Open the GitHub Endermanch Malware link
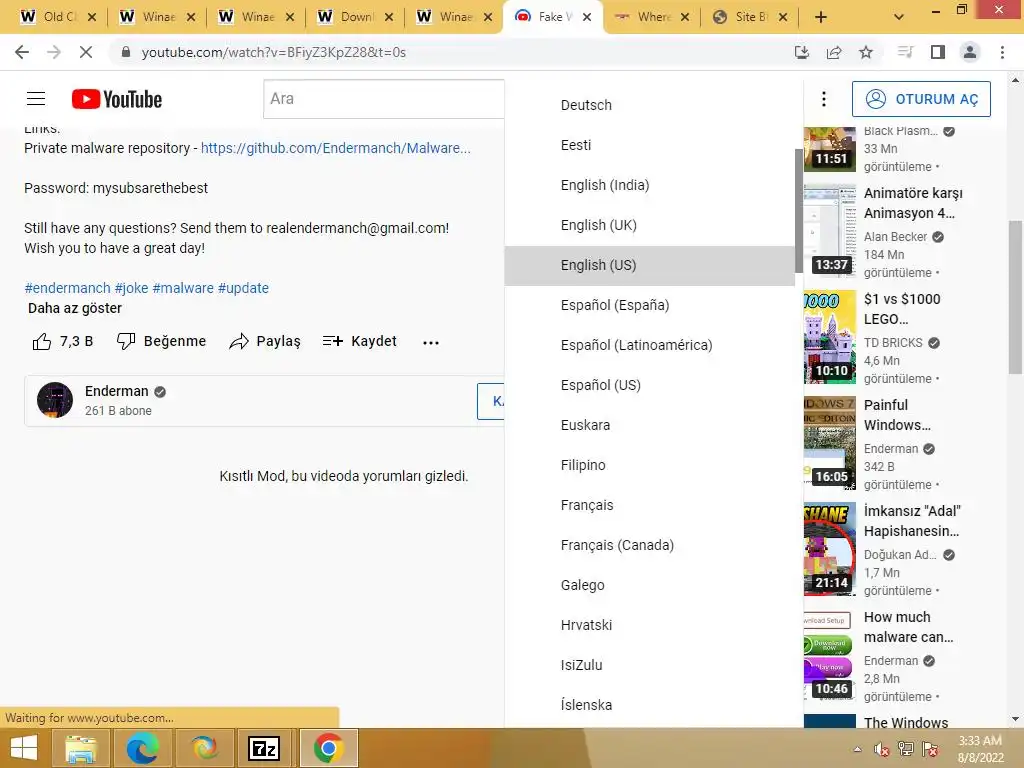This screenshot has height=768, width=1024. pos(336,148)
